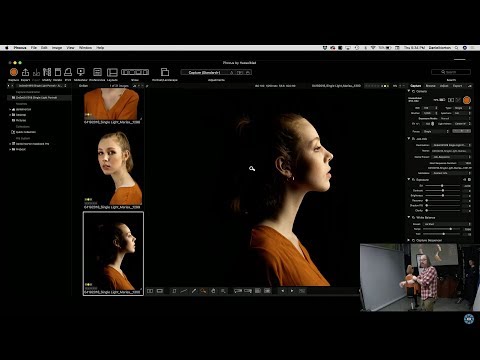
Task: Expand the Desktop folder in the file browser
Action: pos(10,115)
